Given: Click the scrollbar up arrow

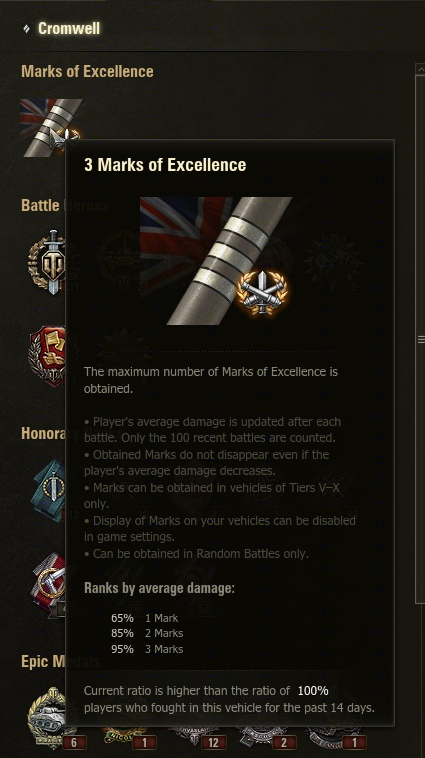Looking at the screenshot, I should click(420, 70).
